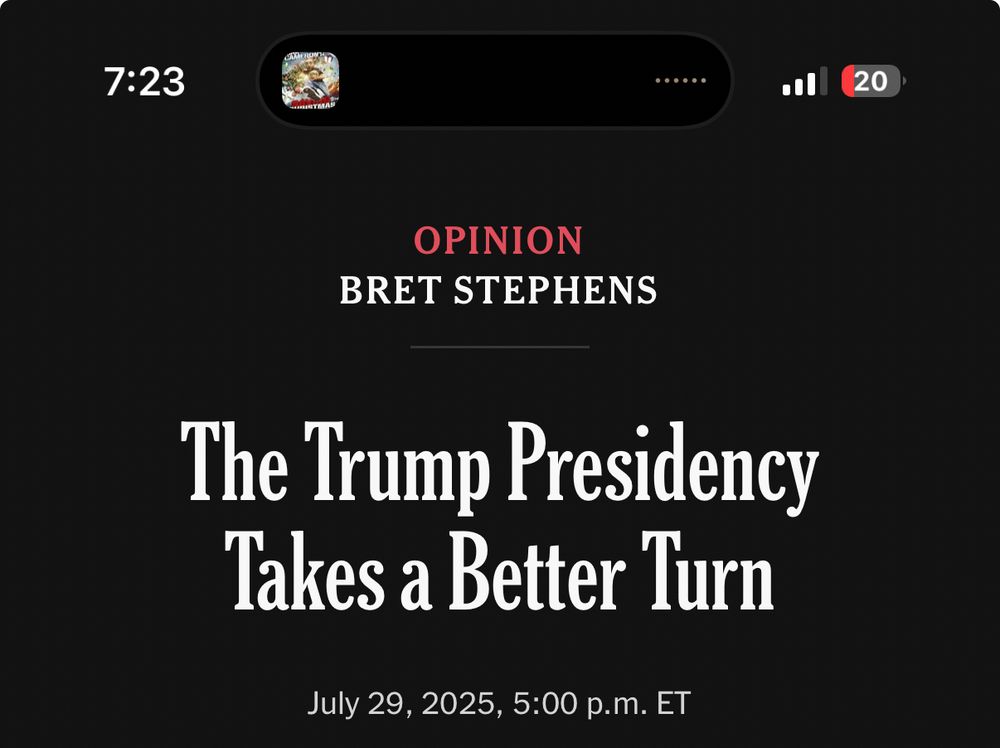The width and height of the screenshot is (1000, 748).
Task: Tap the cellular signal bars icon
Action: pyautogui.click(x=805, y=81)
